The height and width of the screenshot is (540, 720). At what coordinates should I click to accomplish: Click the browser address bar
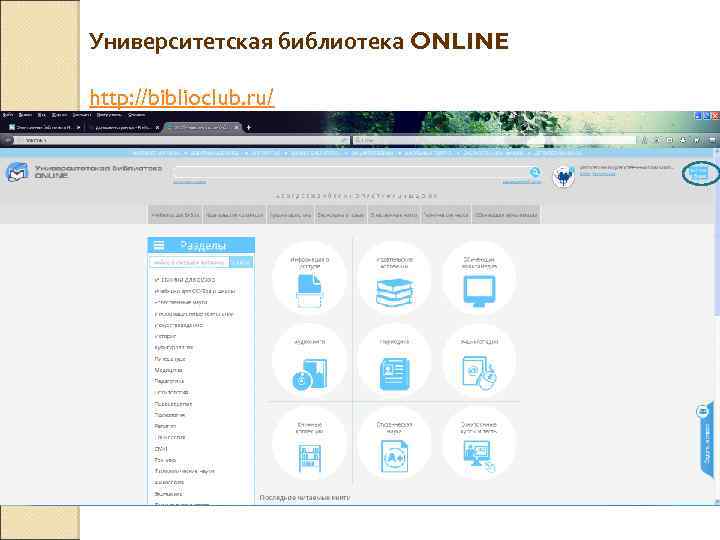pos(182,140)
